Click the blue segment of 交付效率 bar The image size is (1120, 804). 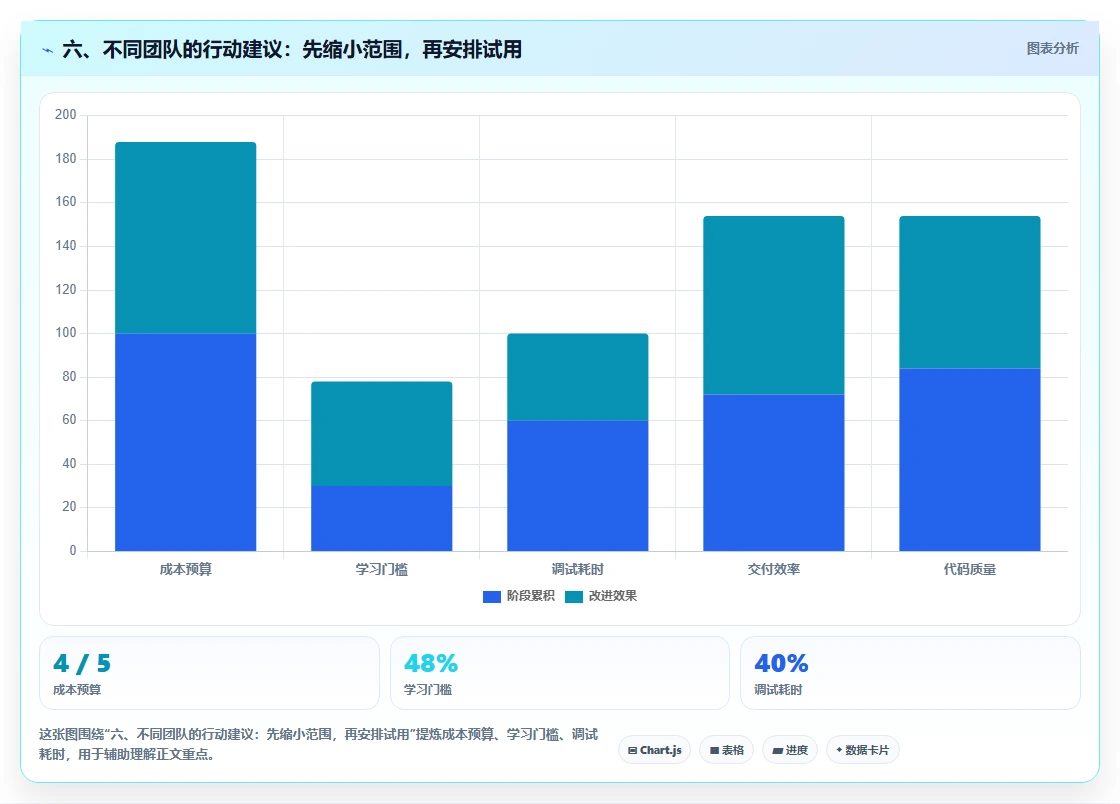coord(774,473)
